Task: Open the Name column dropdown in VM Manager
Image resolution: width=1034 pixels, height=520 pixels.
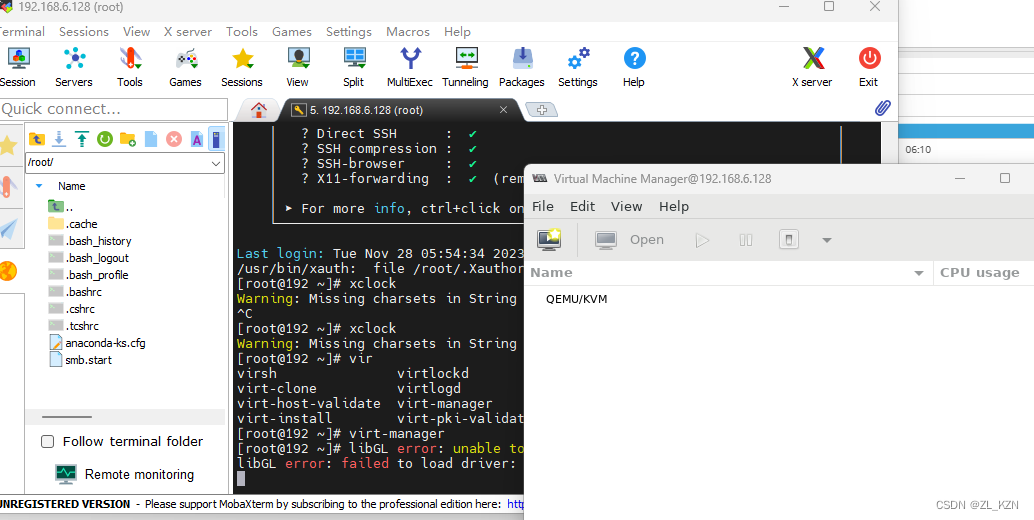Action: tap(919, 273)
